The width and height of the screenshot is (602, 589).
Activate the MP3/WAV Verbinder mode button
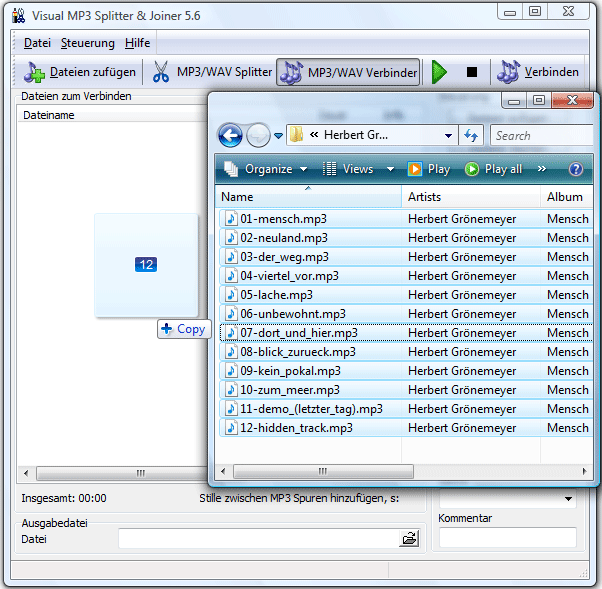[348, 72]
